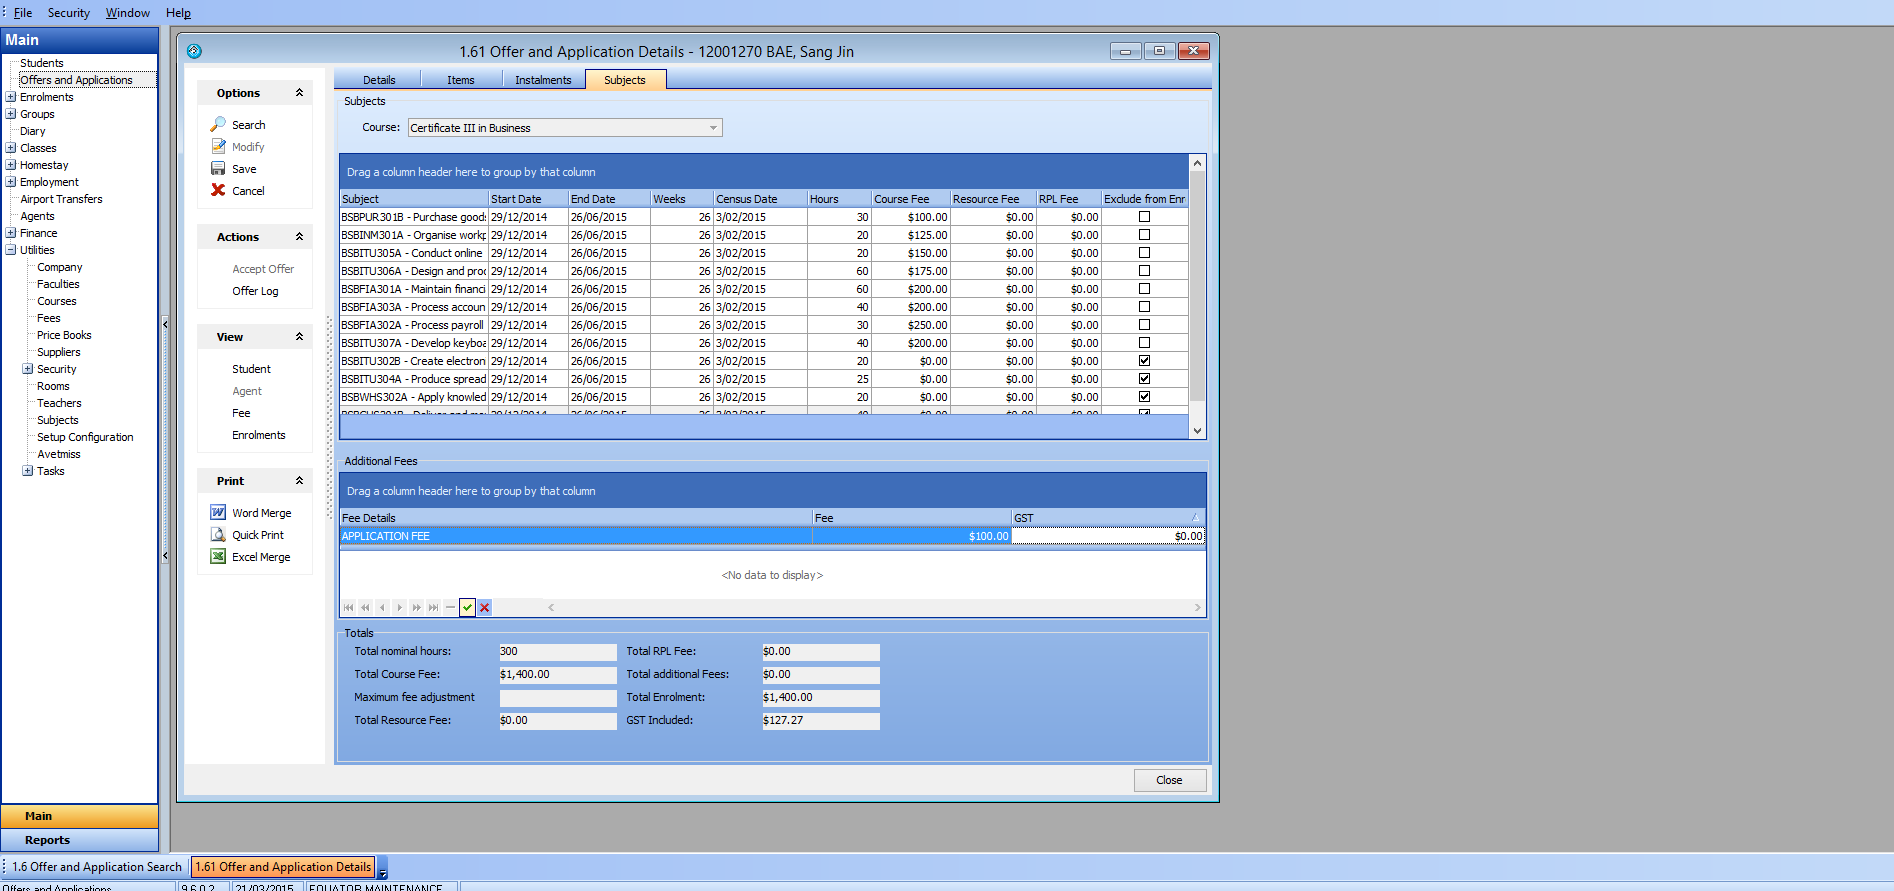Screen dimensions: 1894x891
Task: Toggle Exclude checkbox for BSBITU304A subject
Action: click(x=1144, y=379)
